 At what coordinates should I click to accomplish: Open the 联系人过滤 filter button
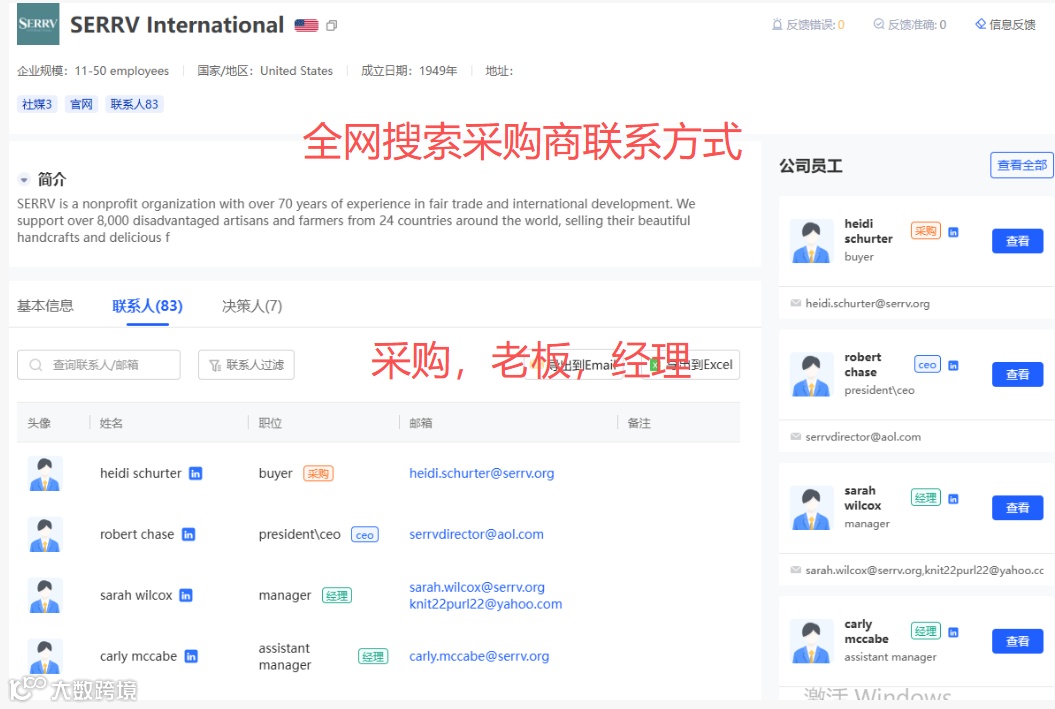click(246, 365)
